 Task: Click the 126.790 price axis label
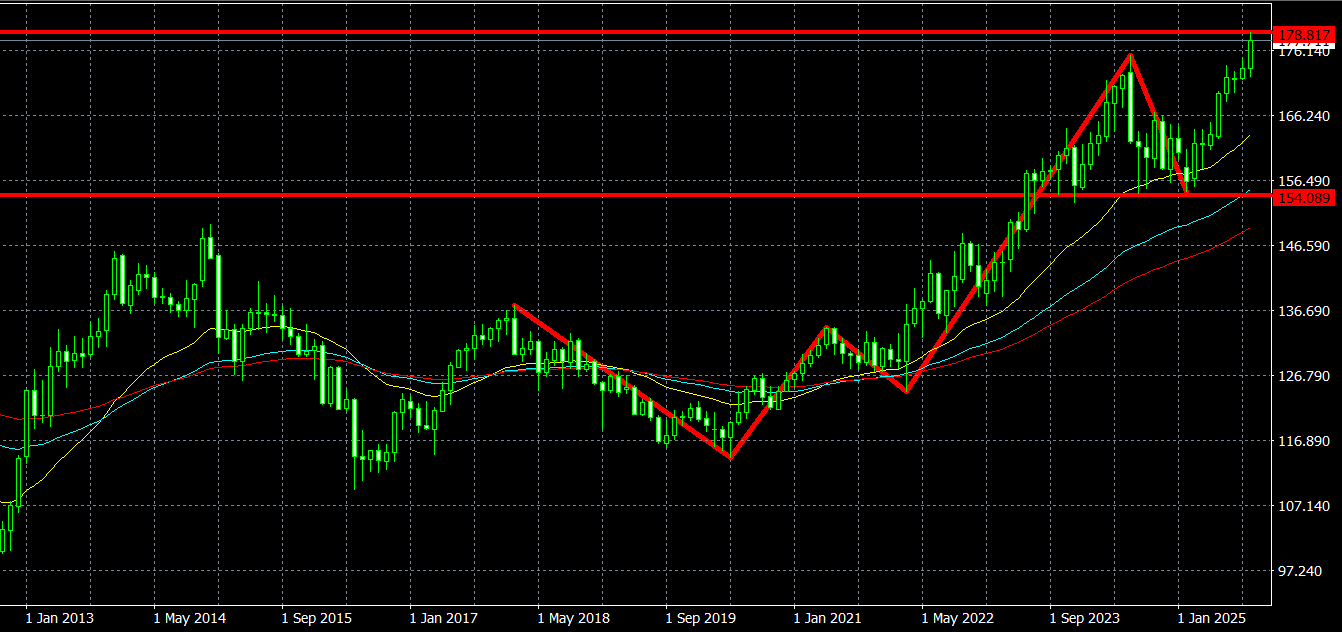click(x=1305, y=376)
